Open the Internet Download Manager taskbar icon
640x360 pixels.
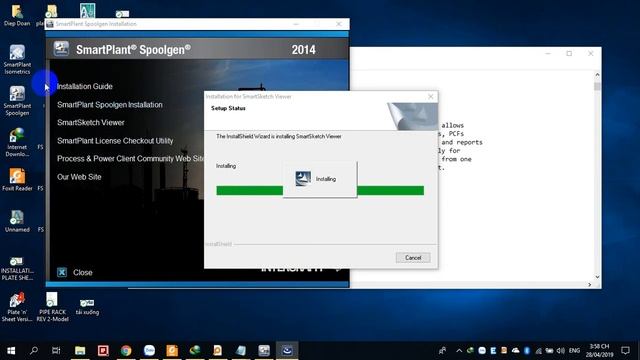pos(195,351)
